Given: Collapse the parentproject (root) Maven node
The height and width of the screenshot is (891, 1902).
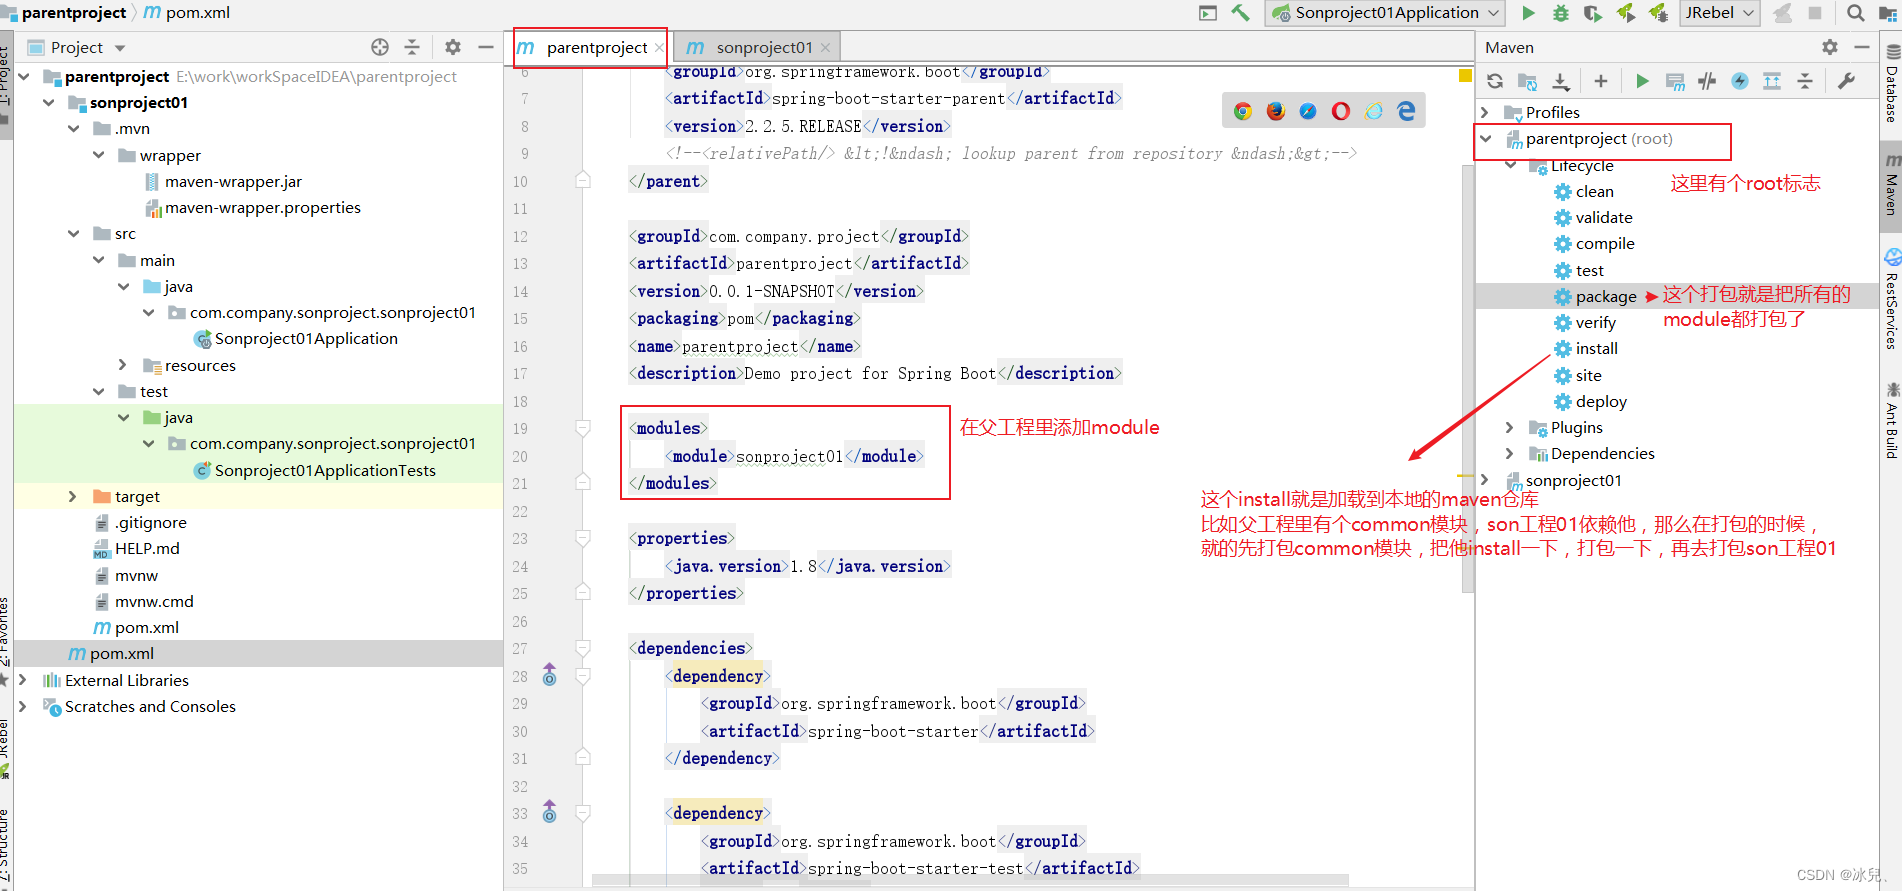Looking at the screenshot, I should 1485,139.
